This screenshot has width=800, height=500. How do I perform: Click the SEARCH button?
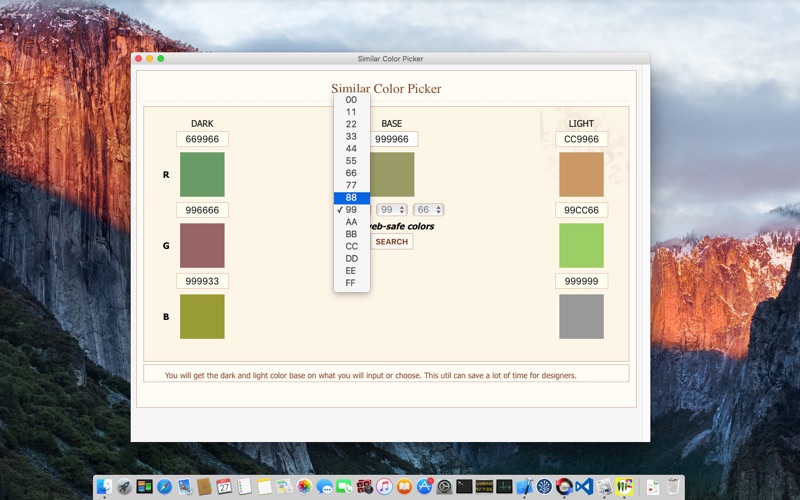point(392,242)
